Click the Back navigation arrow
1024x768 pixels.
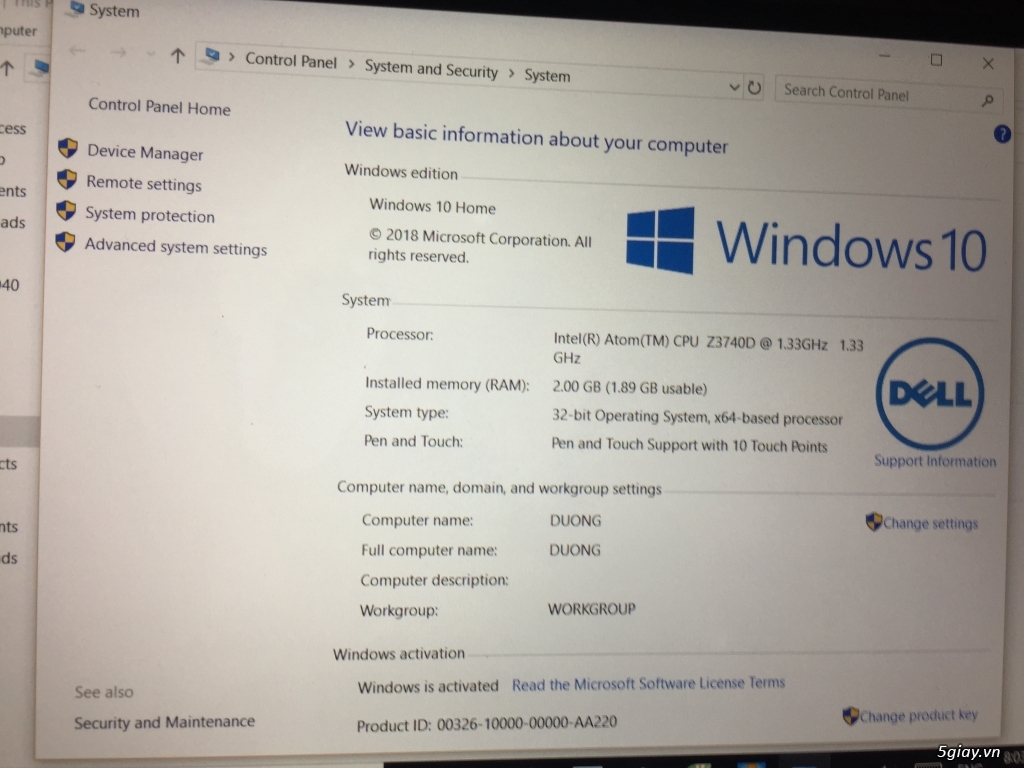point(77,50)
